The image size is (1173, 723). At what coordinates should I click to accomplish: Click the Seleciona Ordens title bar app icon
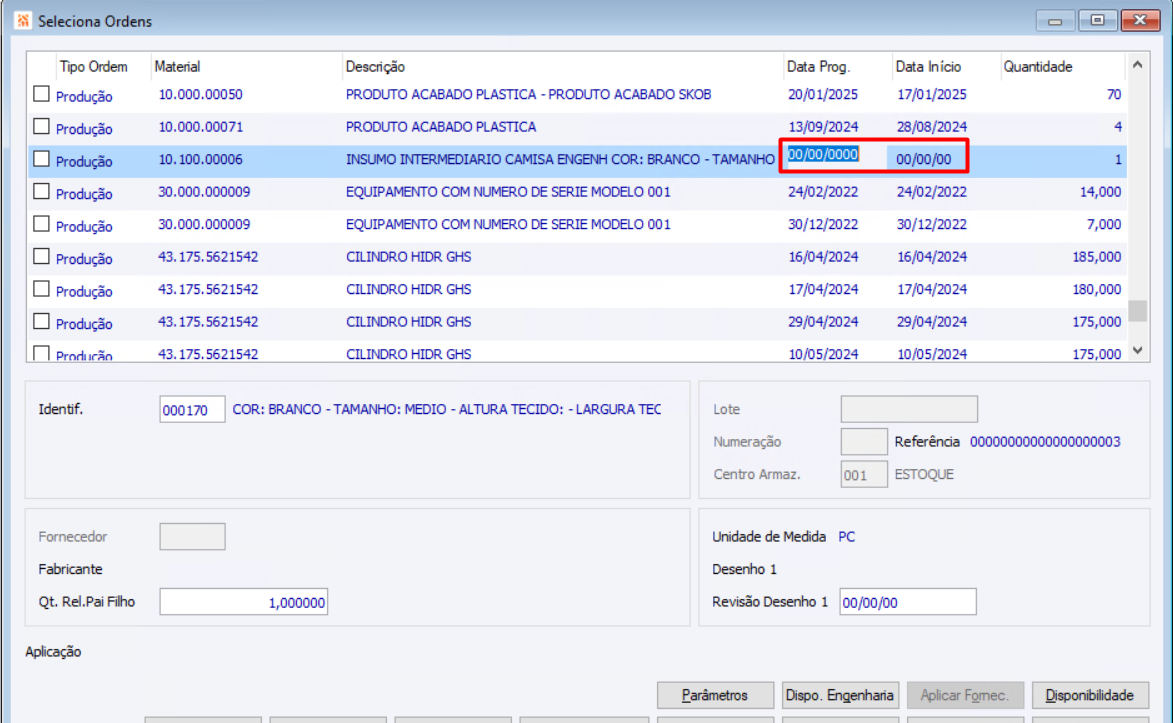point(22,20)
